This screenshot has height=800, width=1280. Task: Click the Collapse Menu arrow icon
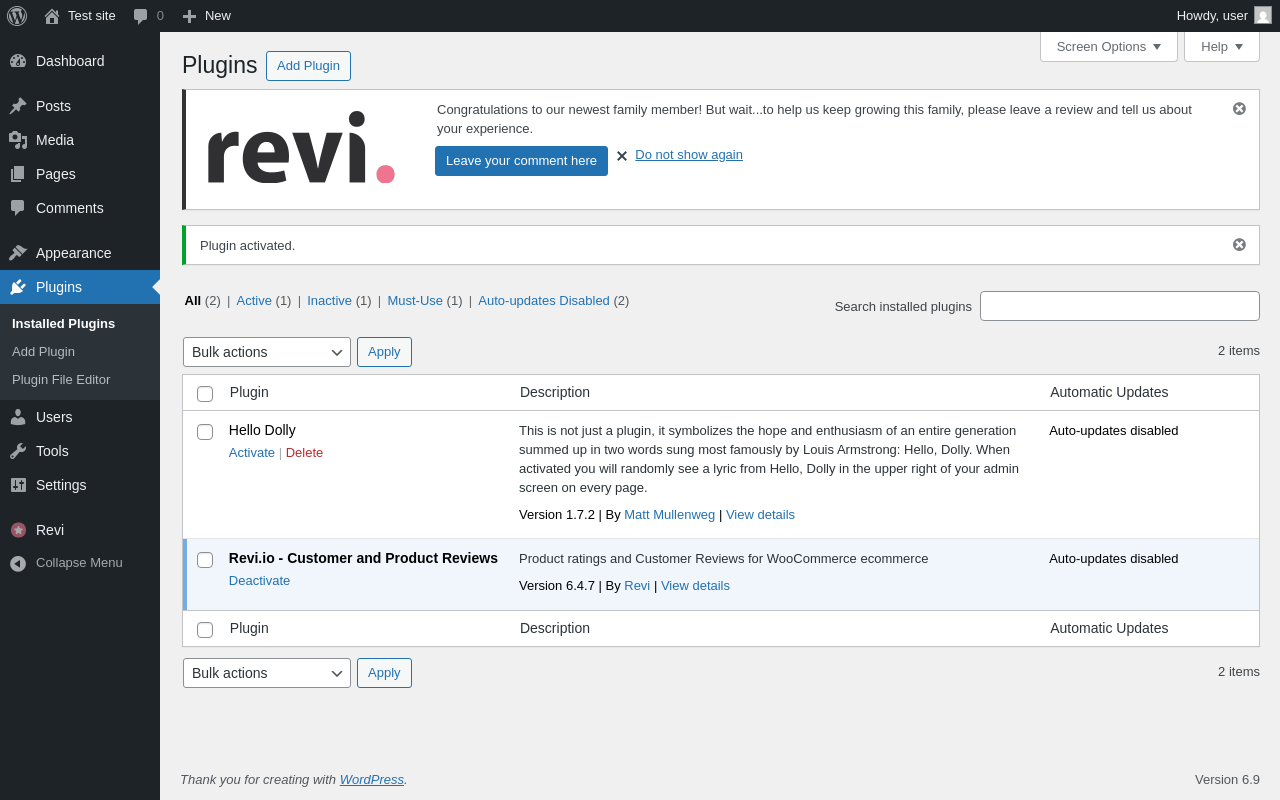[x=18, y=563]
